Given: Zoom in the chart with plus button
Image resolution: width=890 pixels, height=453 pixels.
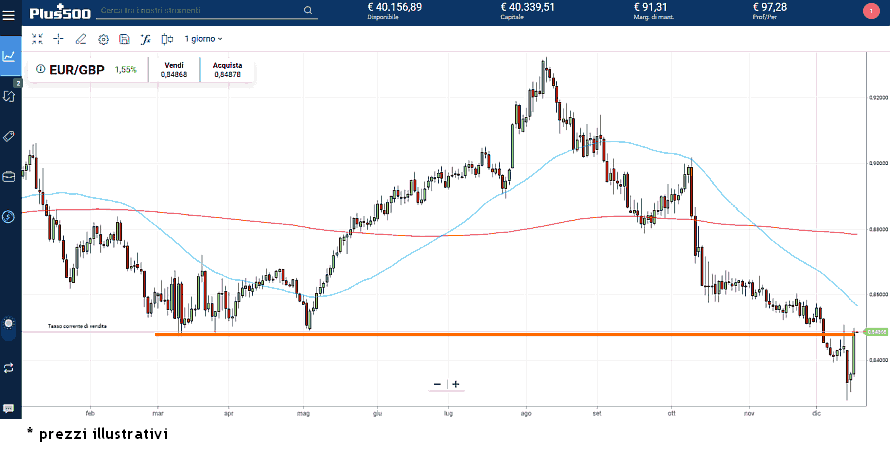Looking at the screenshot, I should [x=456, y=384].
